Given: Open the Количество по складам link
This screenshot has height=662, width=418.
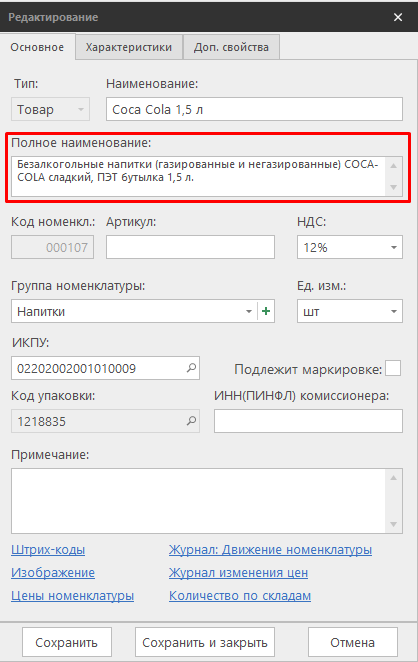Looking at the screenshot, I should coord(240,595).
